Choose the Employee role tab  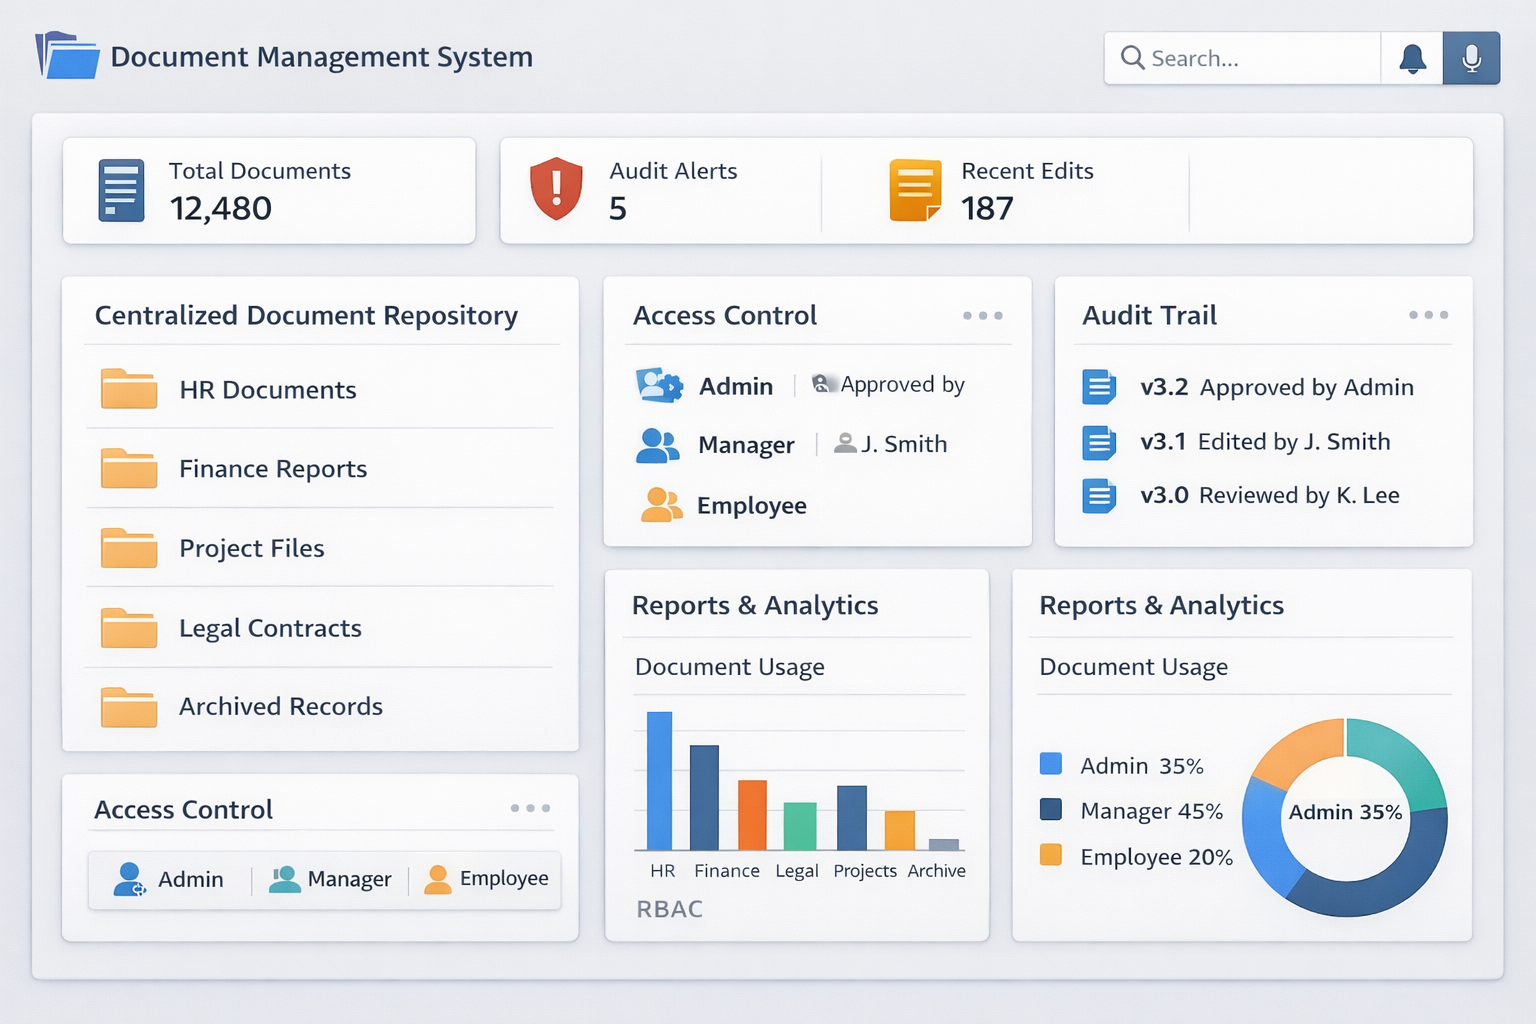[487, 879]
